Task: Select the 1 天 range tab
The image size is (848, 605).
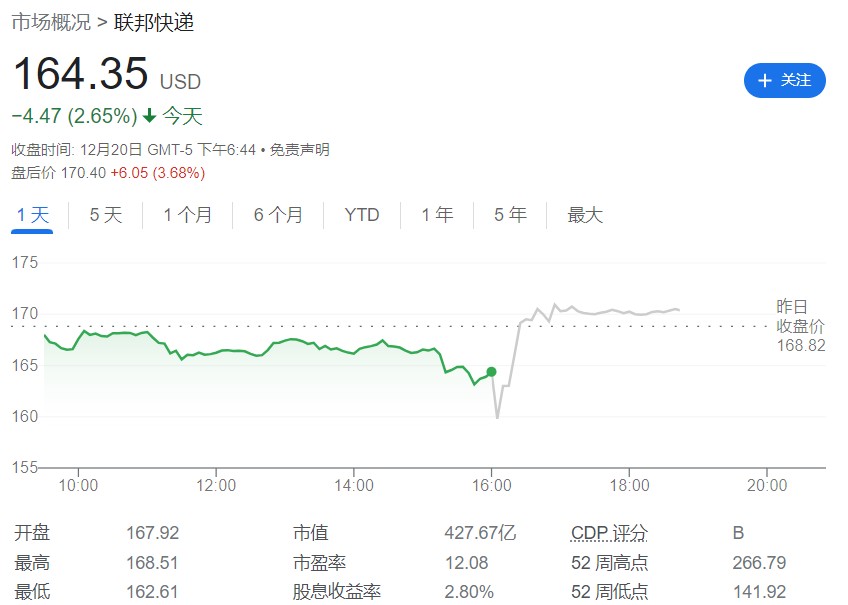Action: (x=33, y=215)
